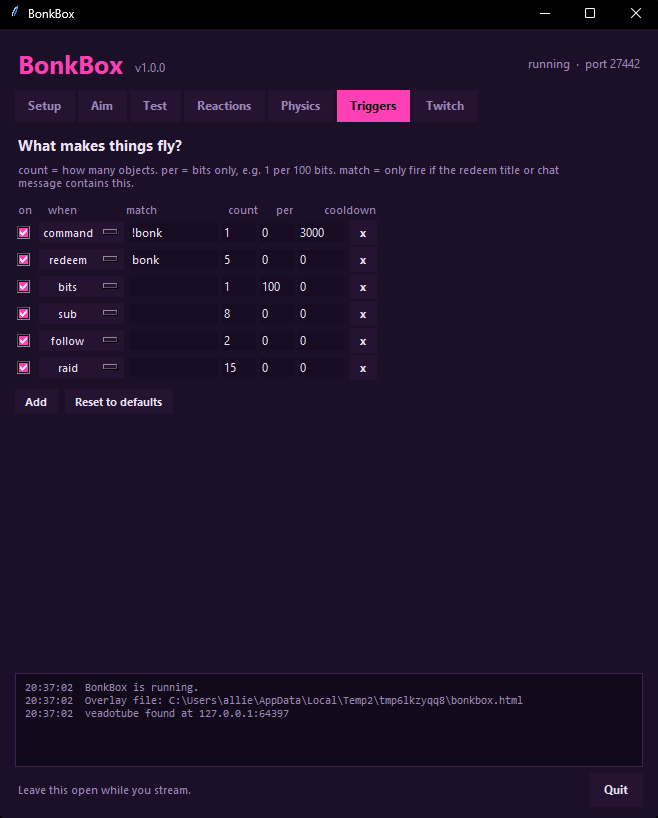658x818 pixels.
Task: Click the redeem row's bonk match field
Action: coord(174,260)
